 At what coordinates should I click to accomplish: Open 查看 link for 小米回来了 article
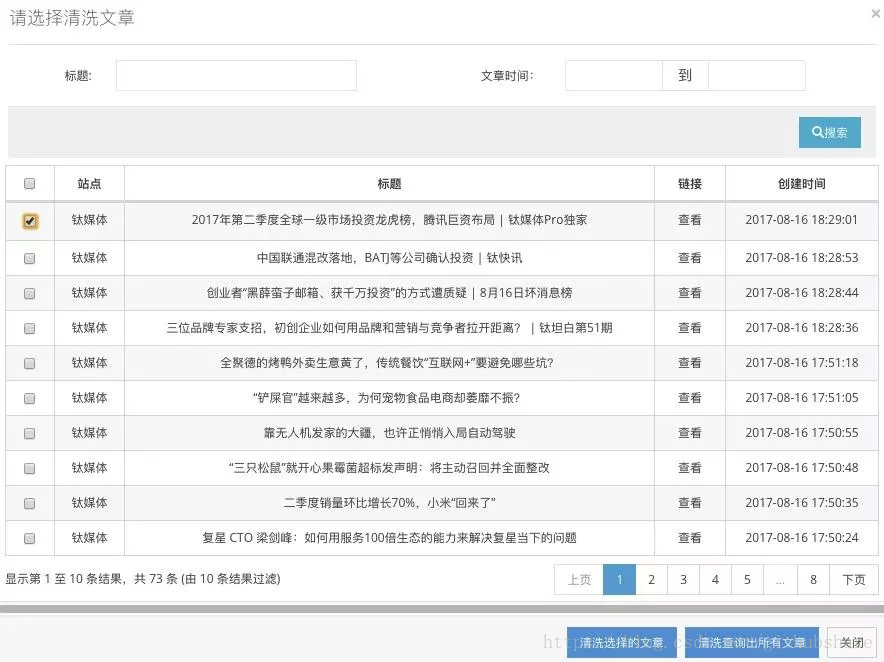pos(689,502)
